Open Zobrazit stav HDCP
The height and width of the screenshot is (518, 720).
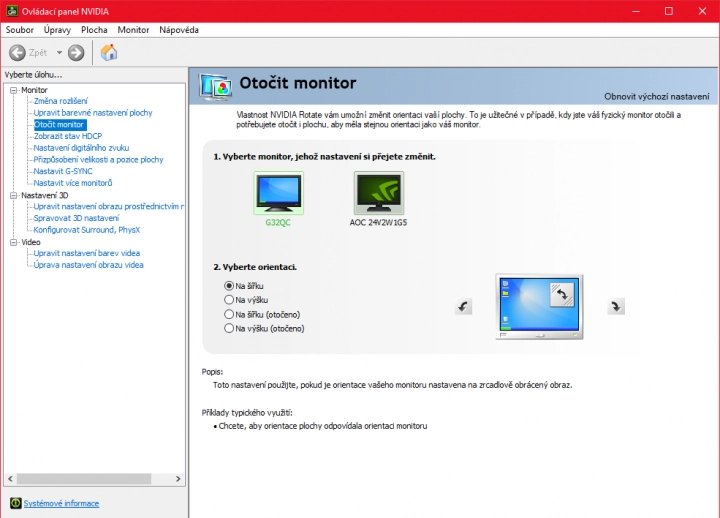point(68,136)
